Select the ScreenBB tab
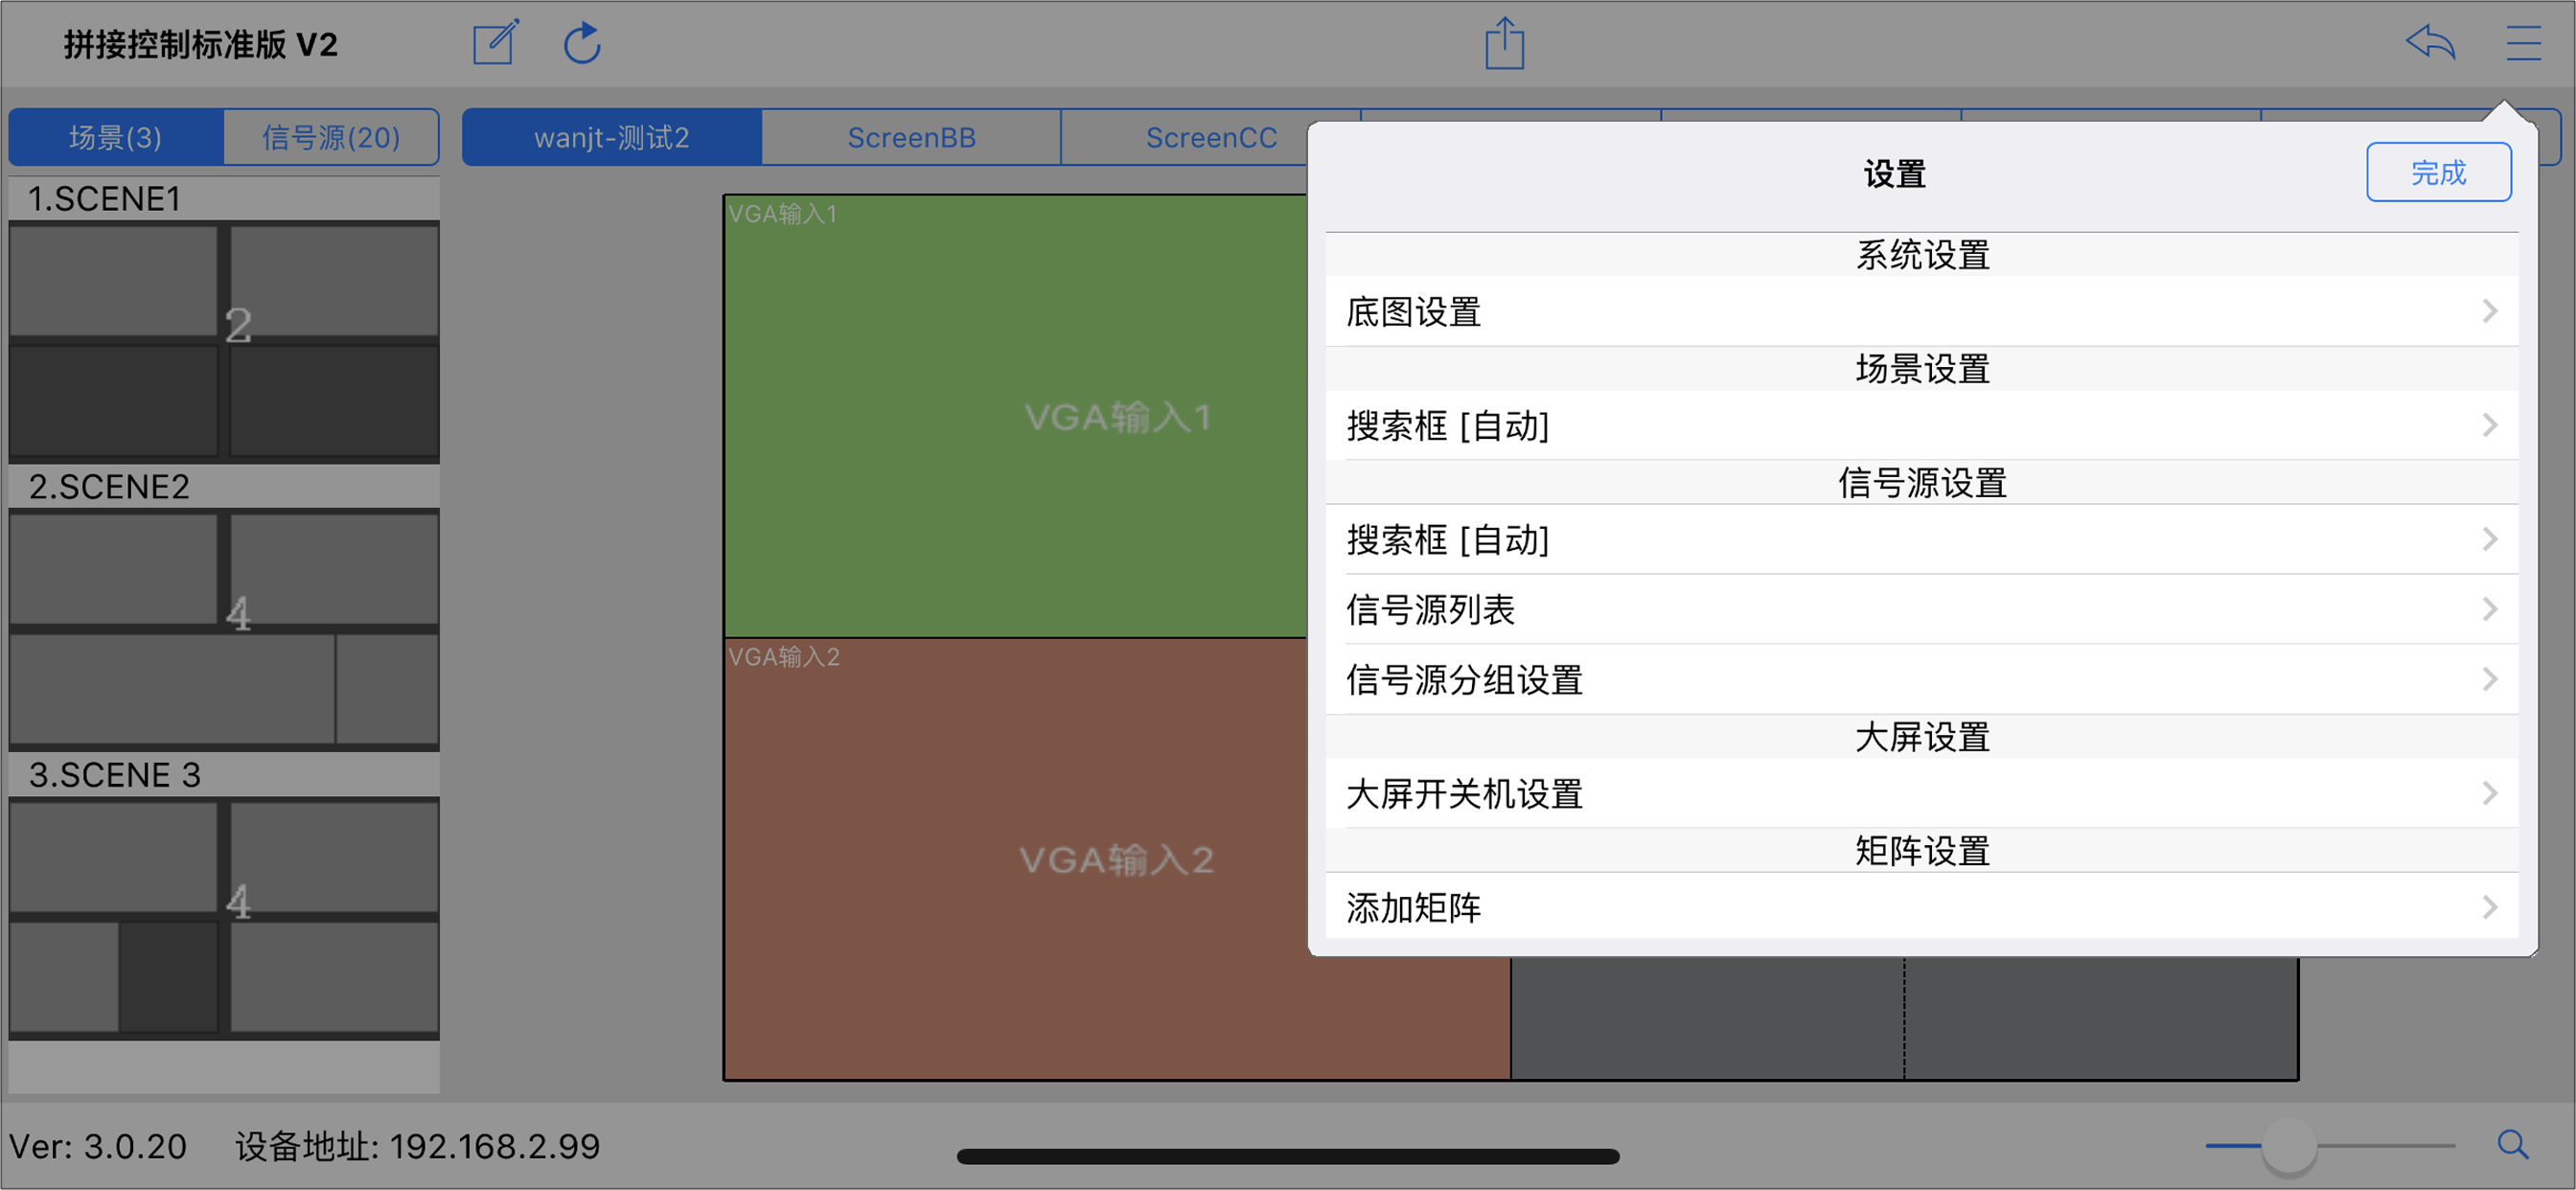The width and height of the screenshot is (2576, 1190). [x=911, y=137]
